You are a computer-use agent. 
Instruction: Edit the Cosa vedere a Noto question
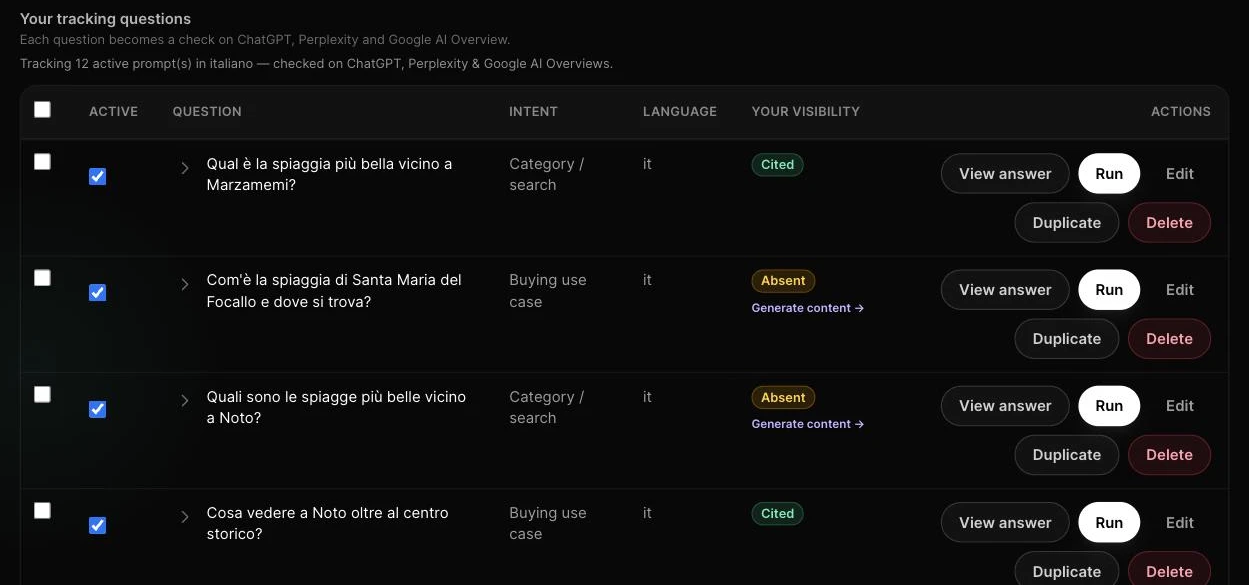tap(1180, 523)
